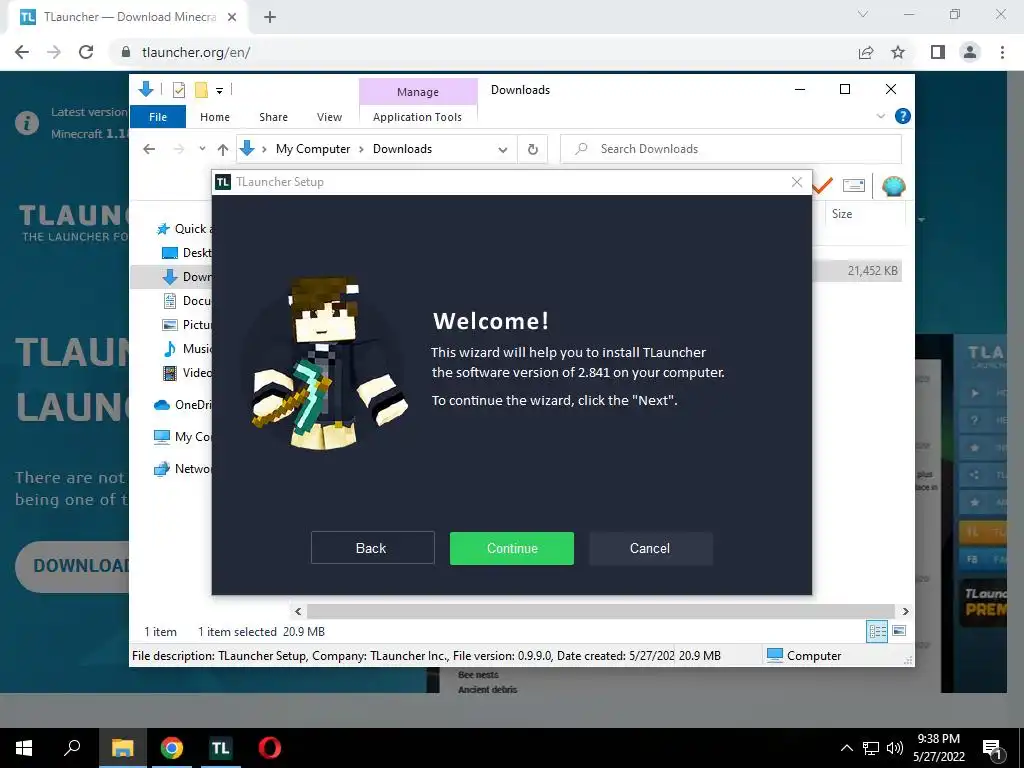Screen dimensions: 1024x768
Task: Select Quick access in navigation pane
Action: (x=183, y=229)
